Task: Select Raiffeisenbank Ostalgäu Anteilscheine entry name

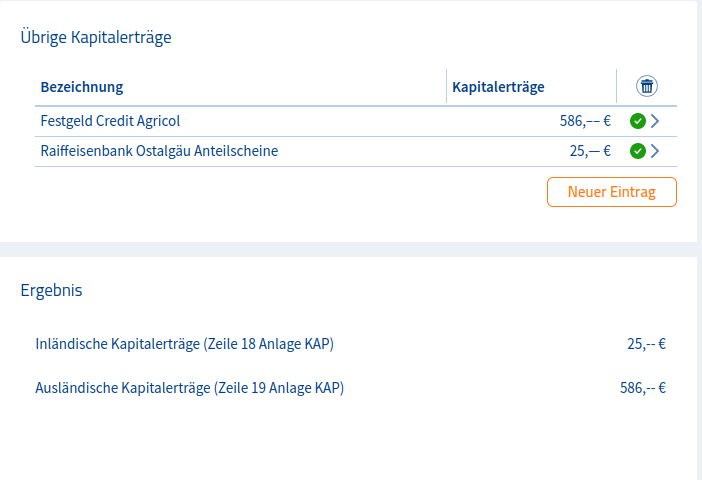Action: point(159,152)
